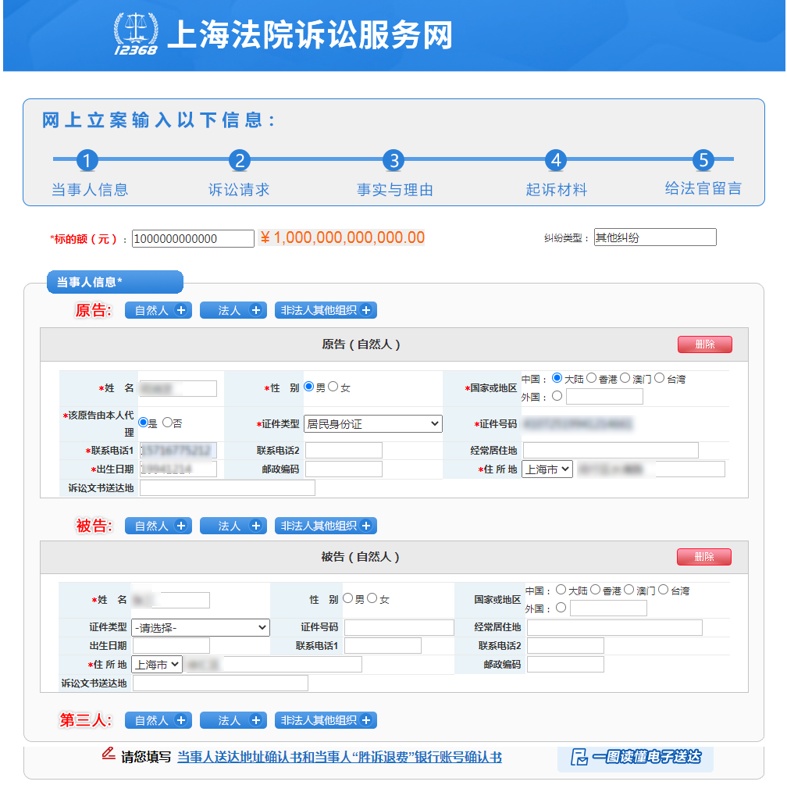Click the 12368 court logo icon

136,35
